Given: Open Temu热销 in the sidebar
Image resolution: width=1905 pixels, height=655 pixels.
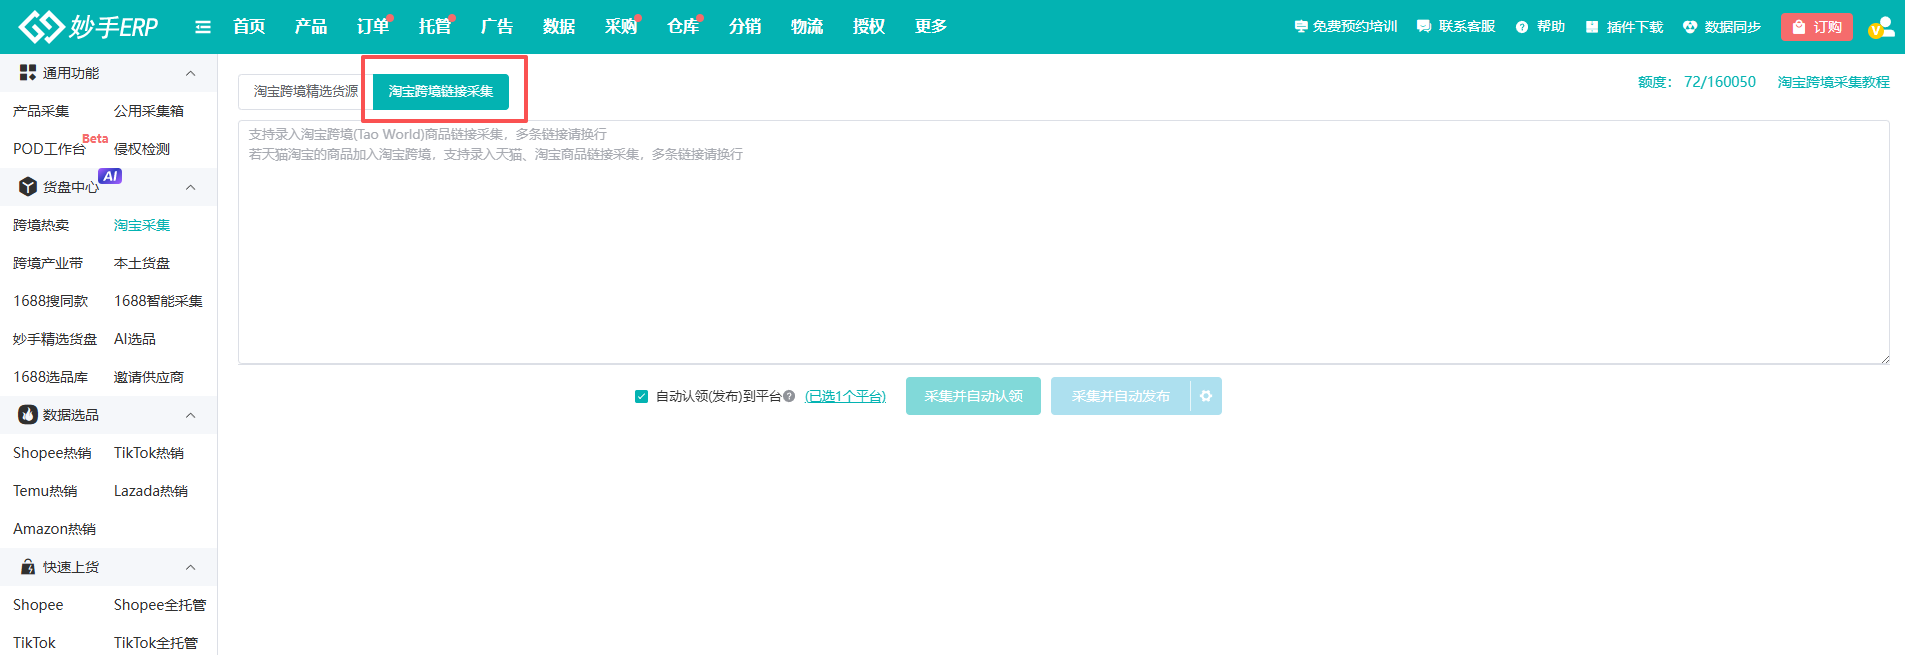Looking at the screenshot, I should click(45, 491).
